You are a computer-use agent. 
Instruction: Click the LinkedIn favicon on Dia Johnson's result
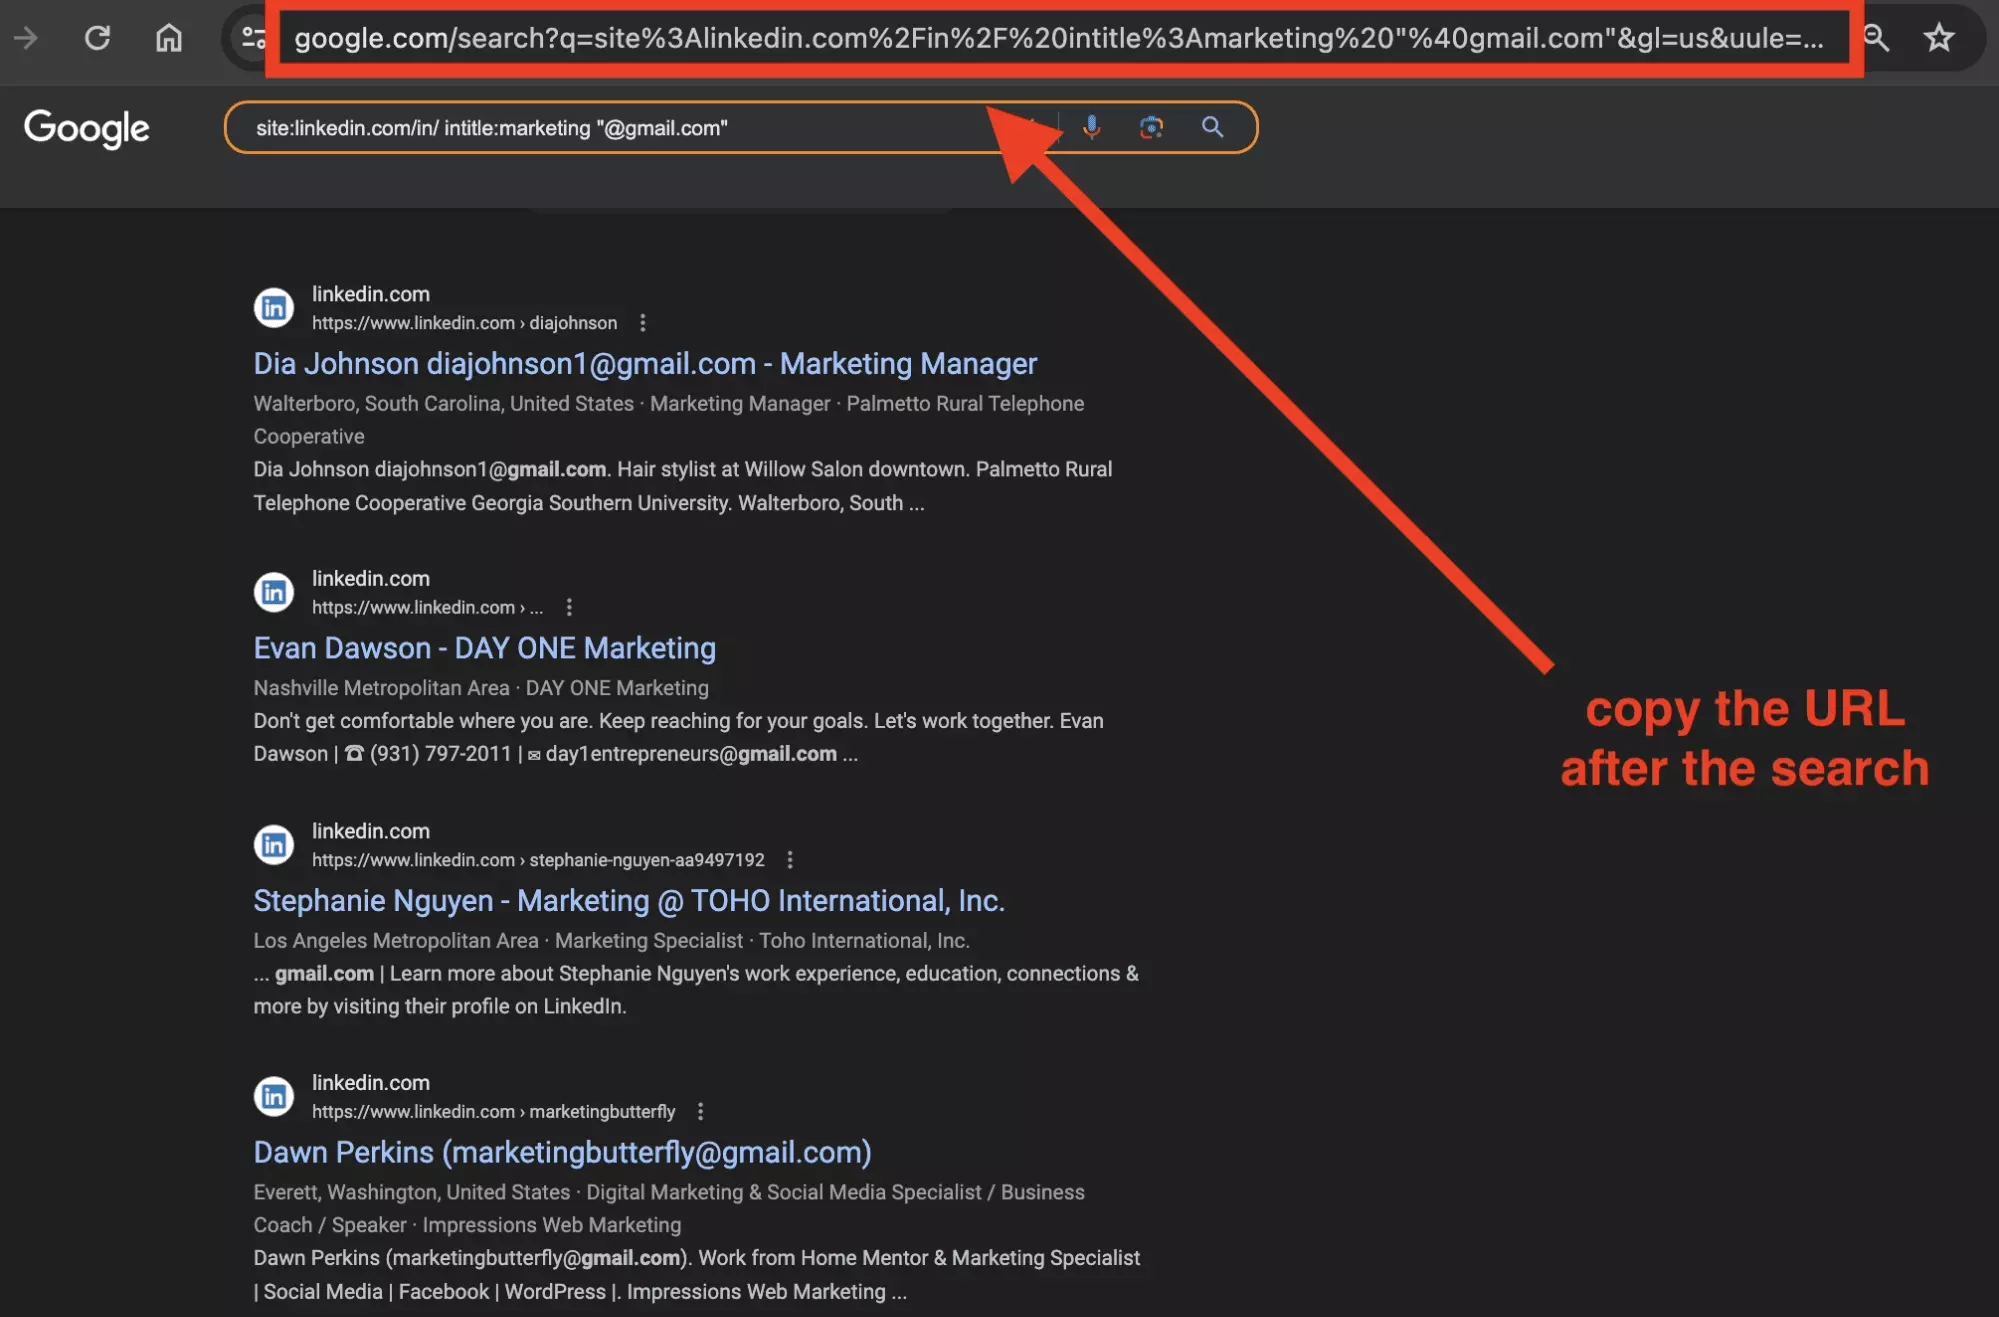click(x=273, y=307)
